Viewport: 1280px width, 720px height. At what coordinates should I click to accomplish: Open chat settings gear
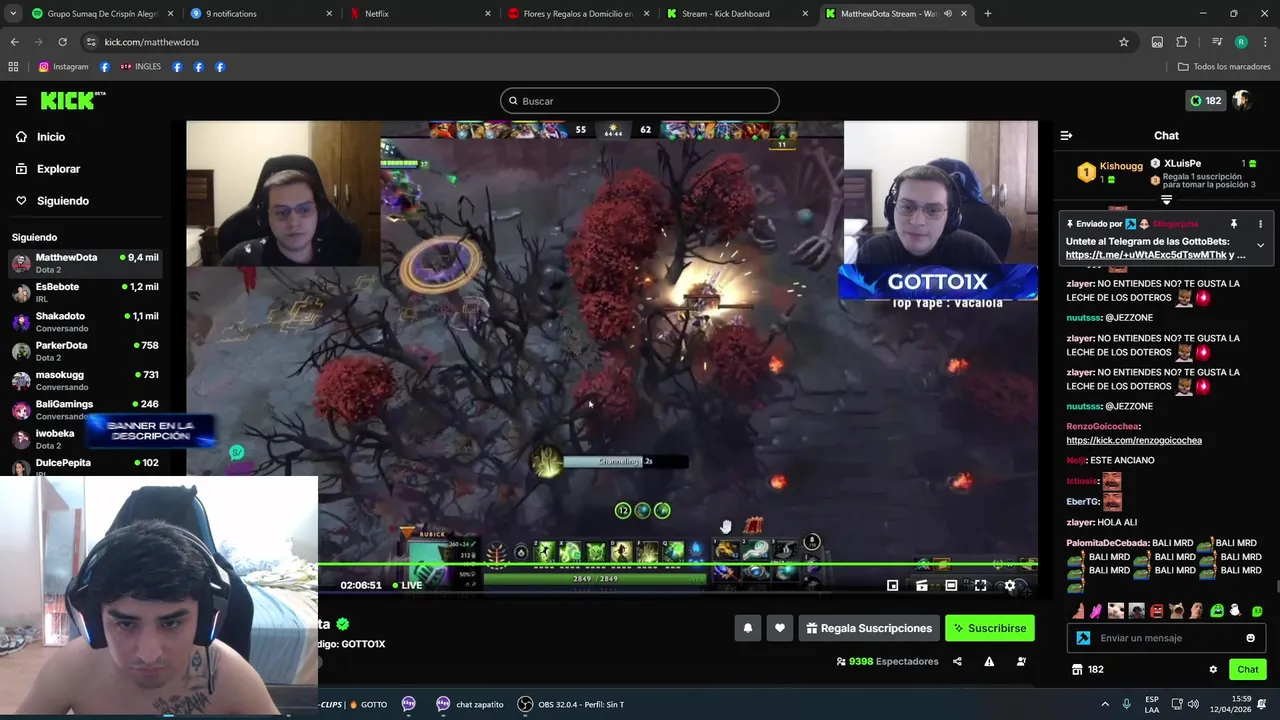point(1213,669)
